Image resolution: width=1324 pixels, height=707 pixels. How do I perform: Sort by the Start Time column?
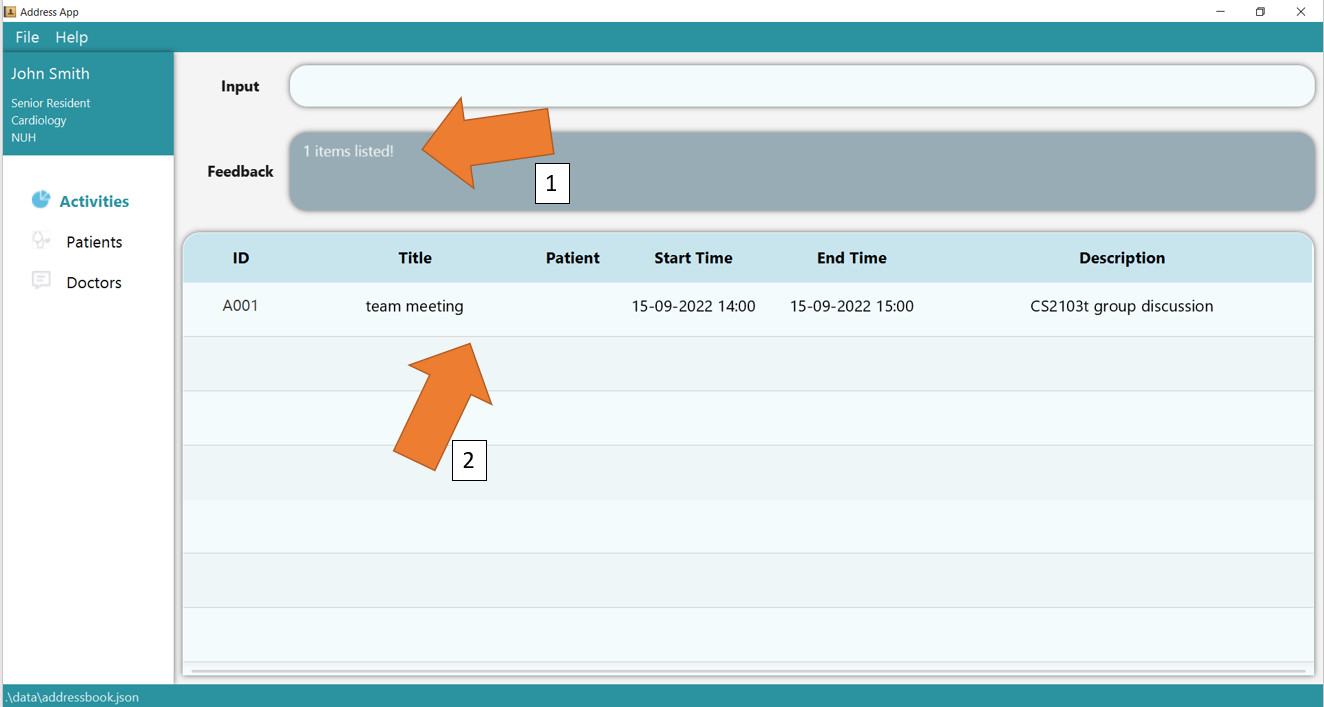pyautogui.click(x=693, y=258)
